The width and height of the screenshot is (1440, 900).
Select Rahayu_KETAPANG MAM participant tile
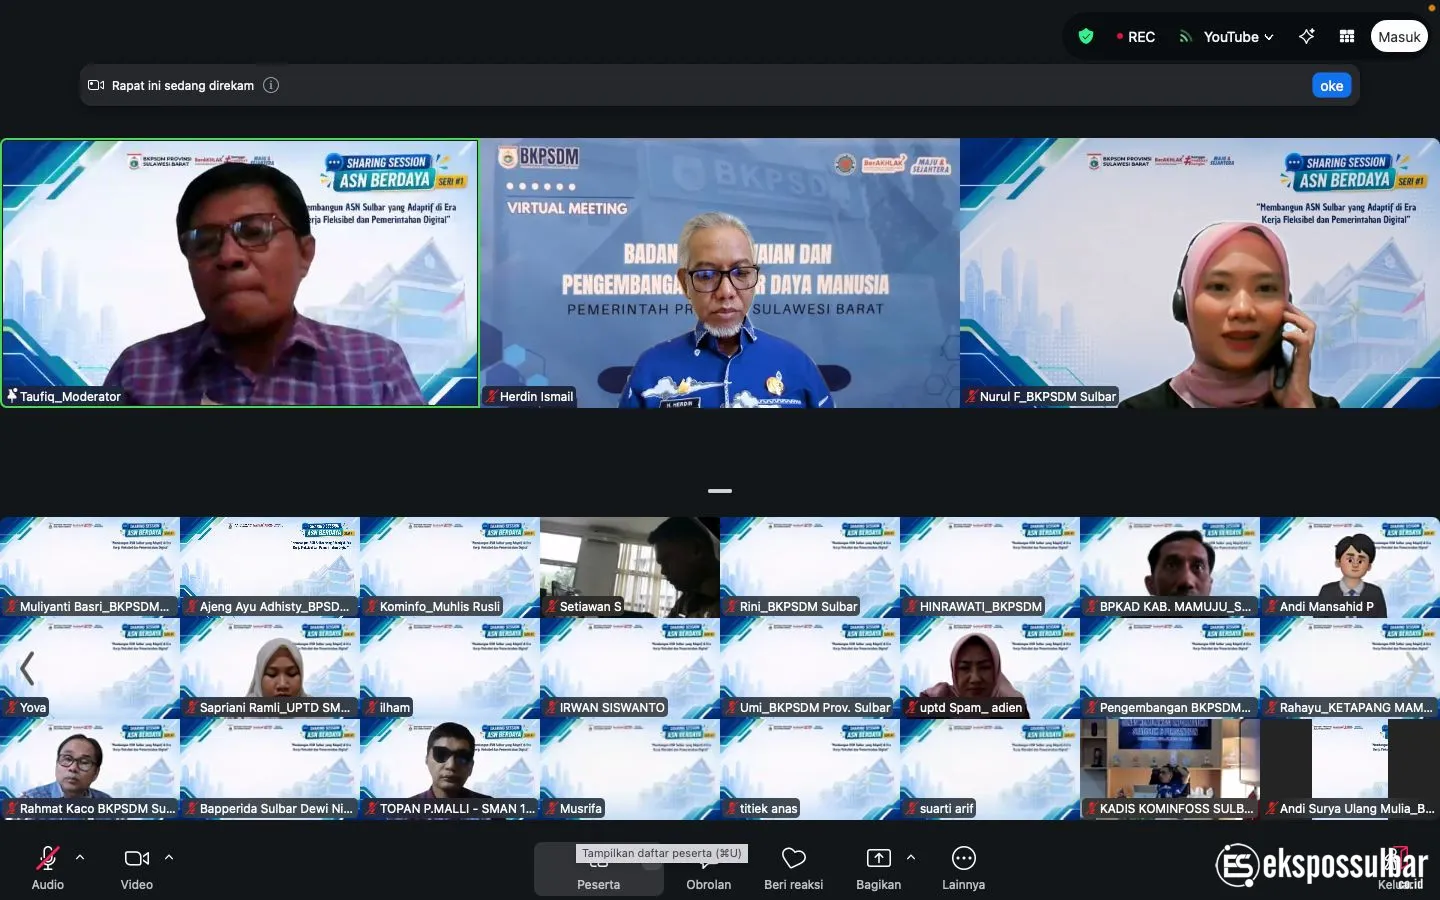[1350, 668]
